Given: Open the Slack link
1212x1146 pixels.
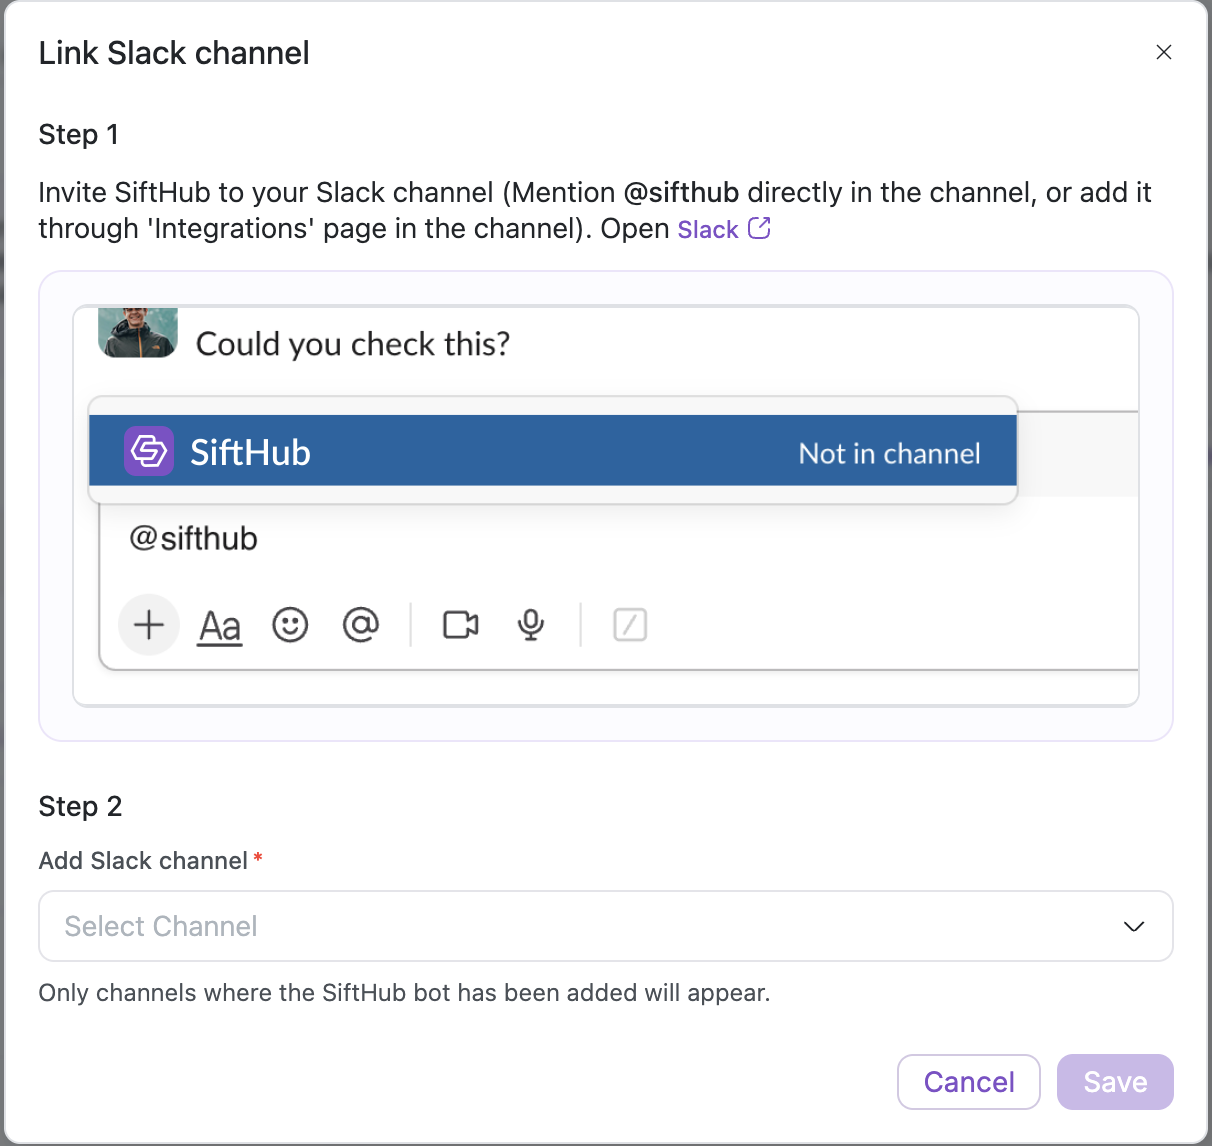Looking at the screenshot, I should click(x=708, y=229).
